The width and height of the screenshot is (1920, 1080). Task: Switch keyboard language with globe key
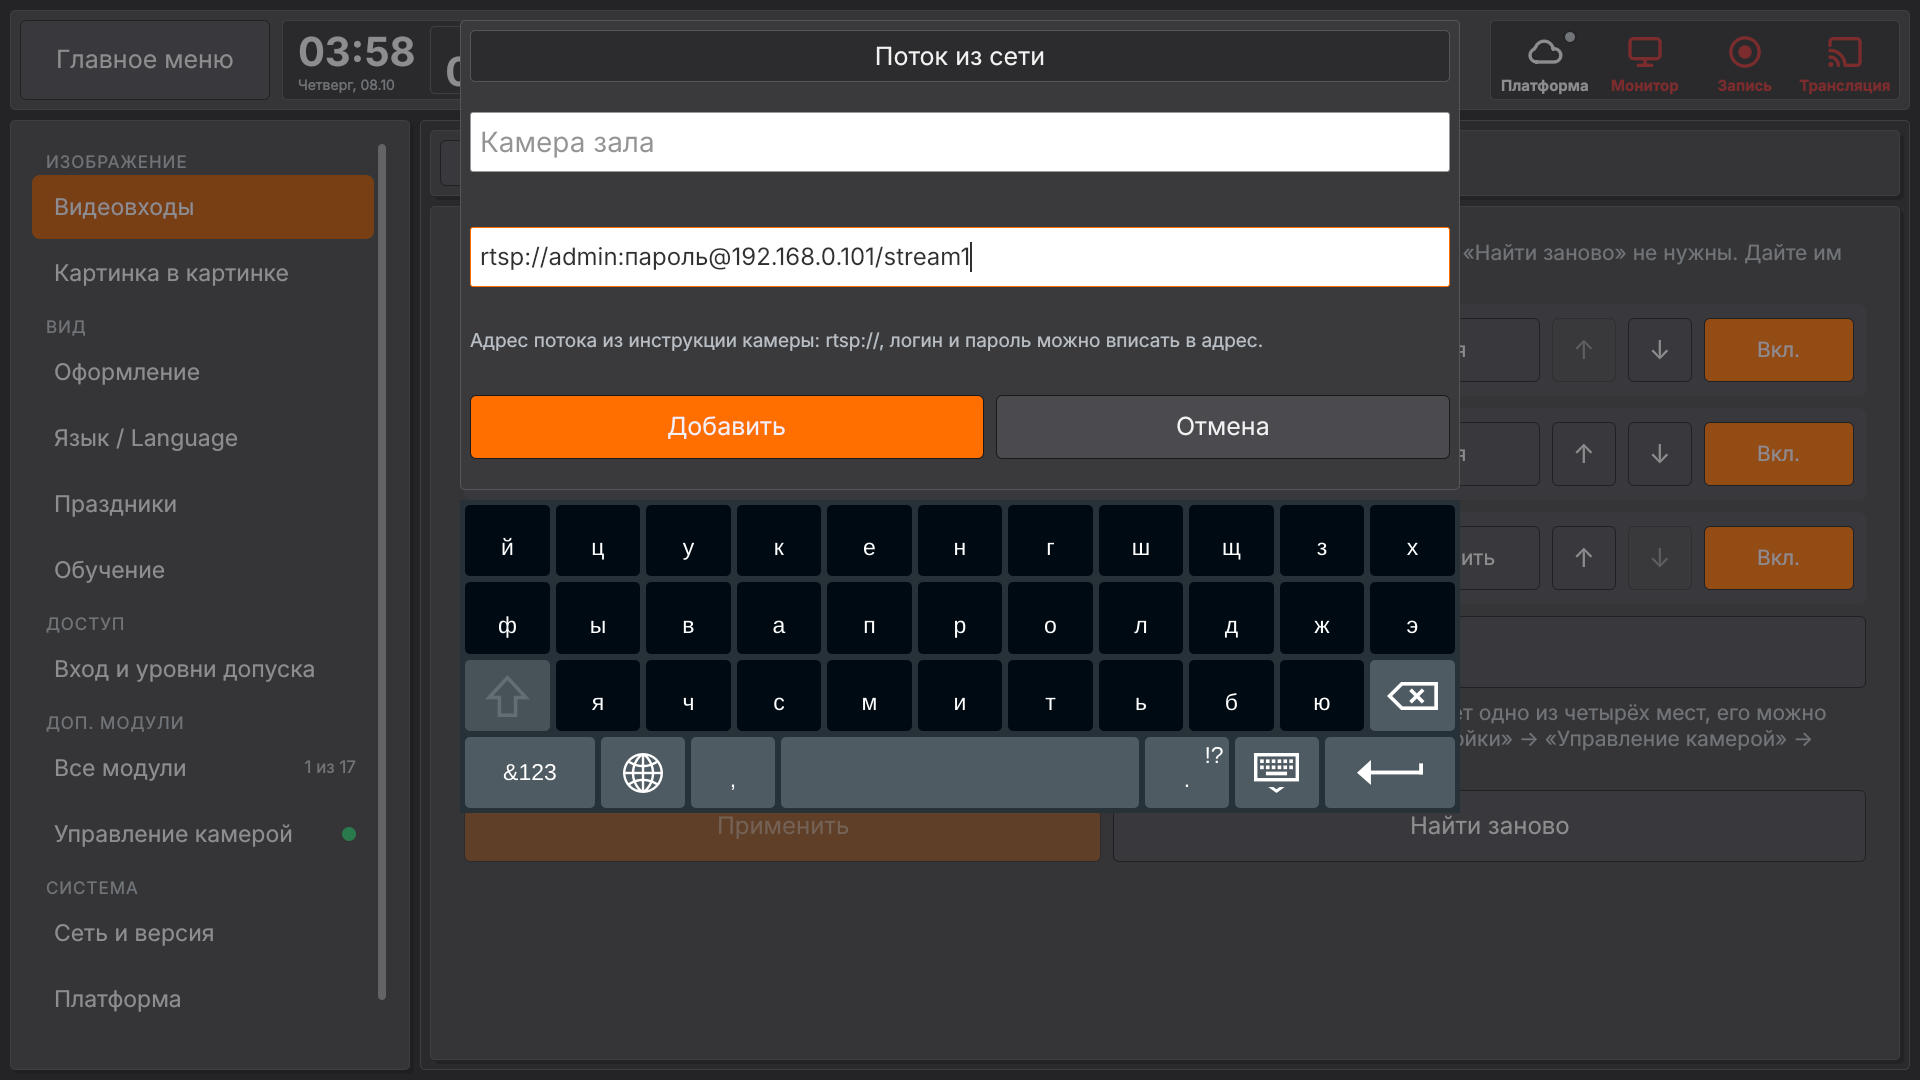click(x=643, y=773)
